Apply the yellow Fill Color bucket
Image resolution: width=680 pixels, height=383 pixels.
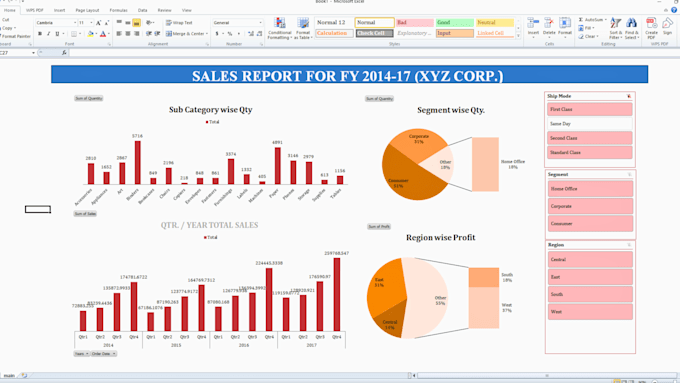click(x=90, y=33)
